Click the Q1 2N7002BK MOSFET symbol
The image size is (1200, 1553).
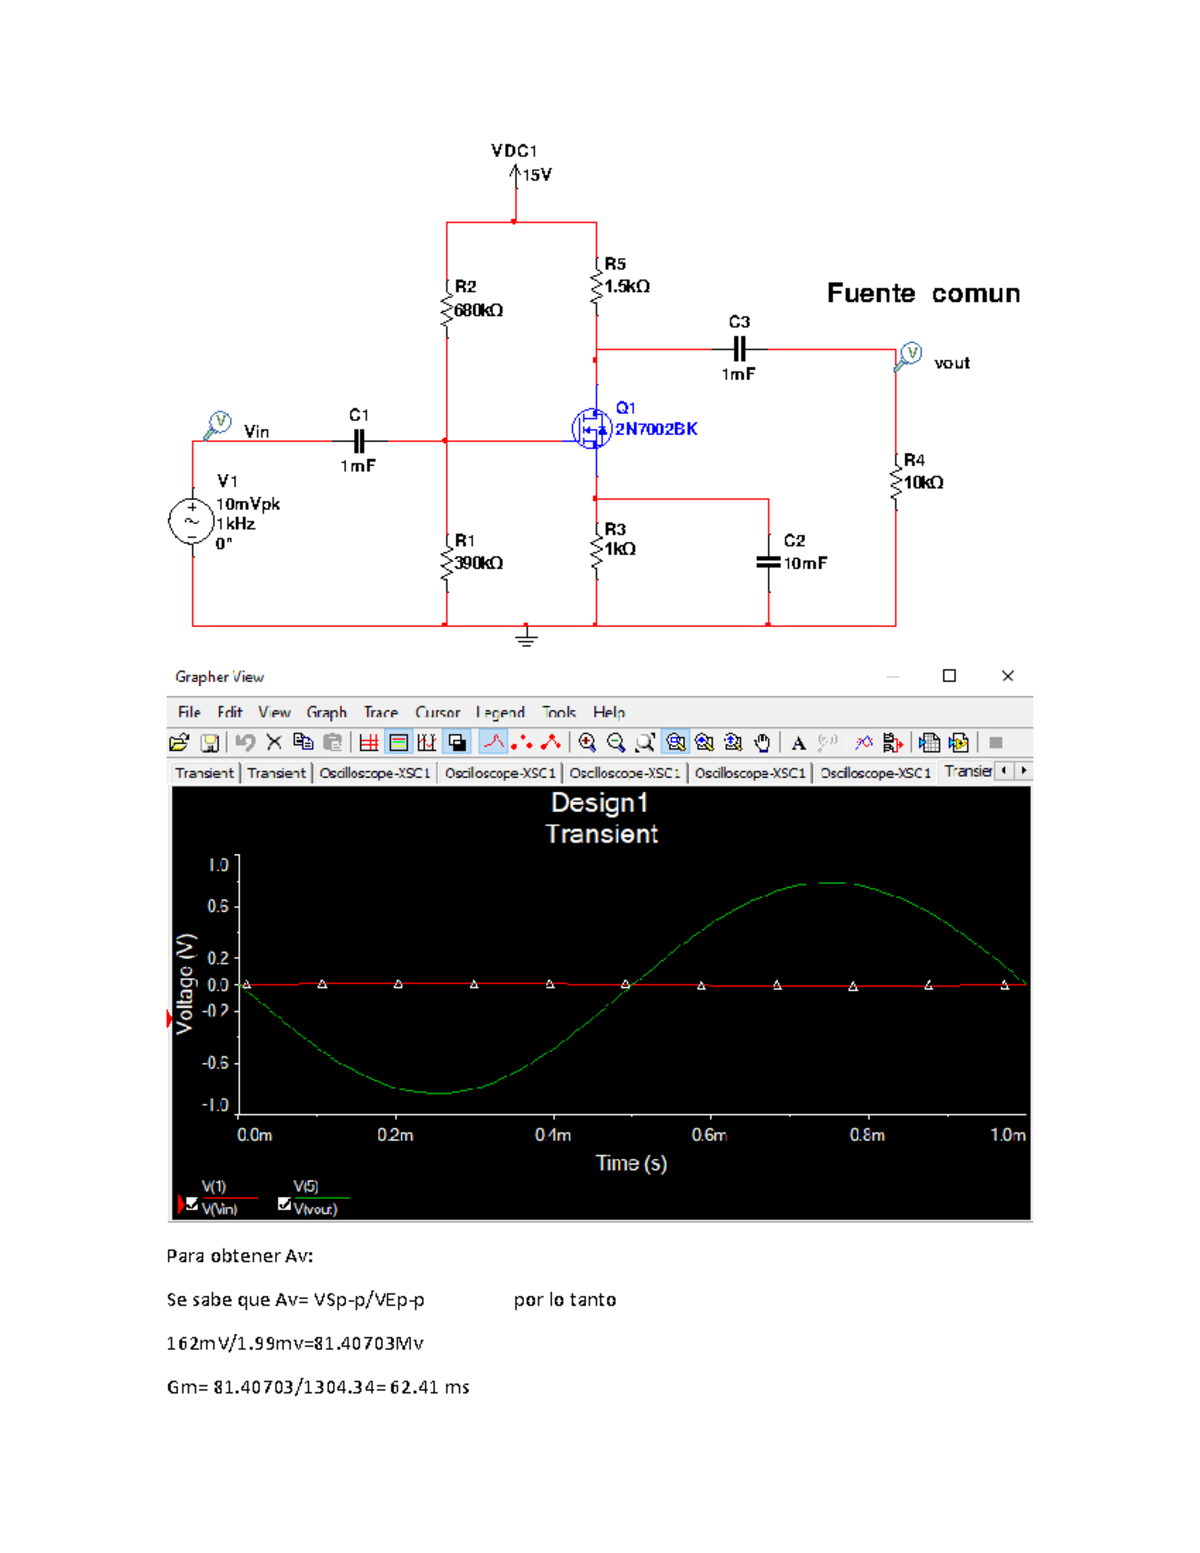tap(590, 429)
